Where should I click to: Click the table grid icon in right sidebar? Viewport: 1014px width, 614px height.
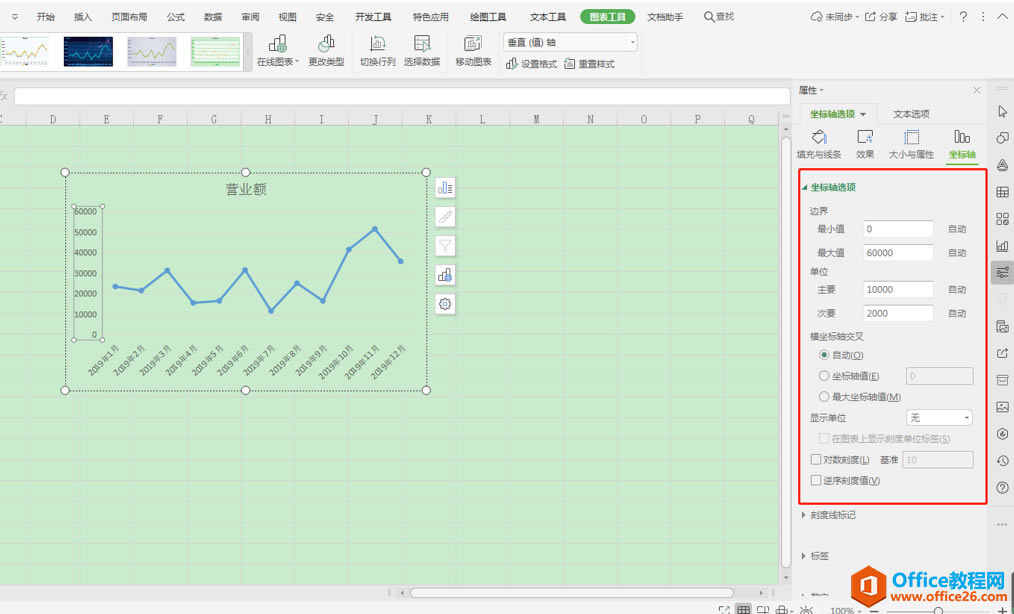[1002, 192]
